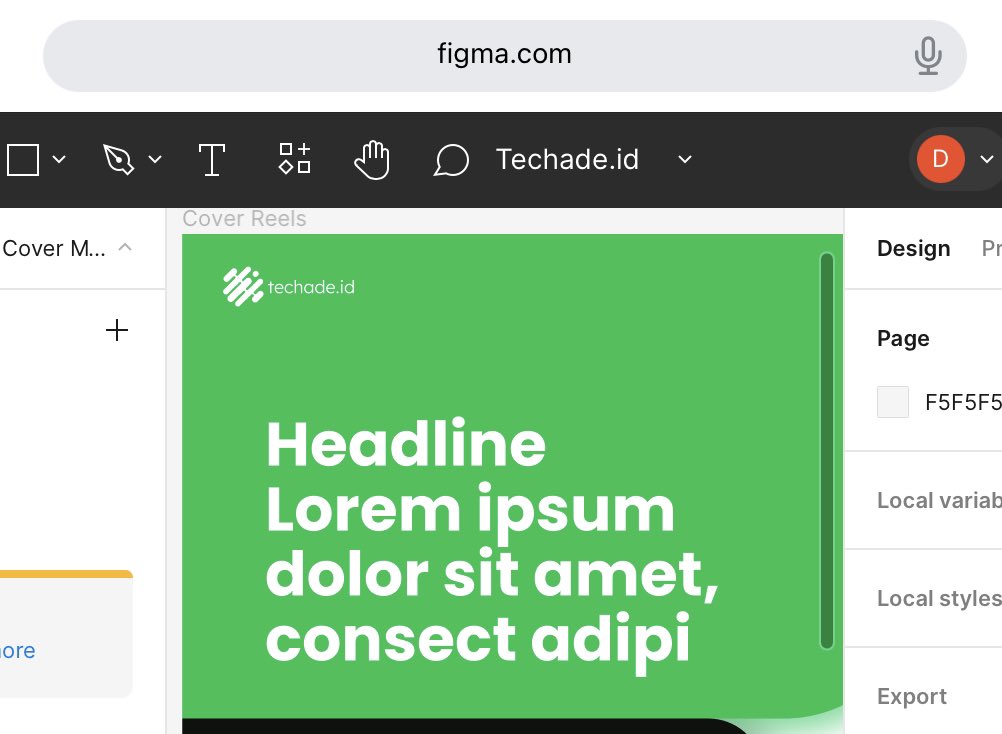
Task: Switch to the Design tab
Action: pos(912,248)
